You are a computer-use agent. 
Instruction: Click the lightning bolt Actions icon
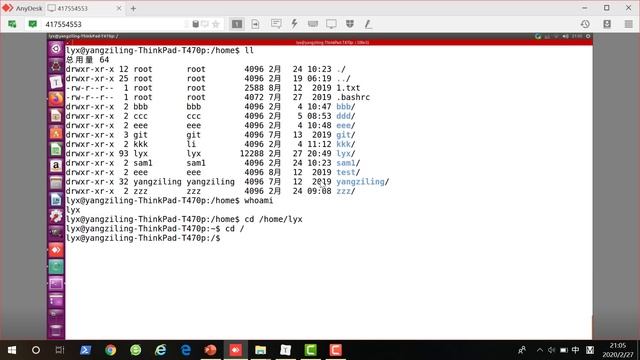click(294, 24)
